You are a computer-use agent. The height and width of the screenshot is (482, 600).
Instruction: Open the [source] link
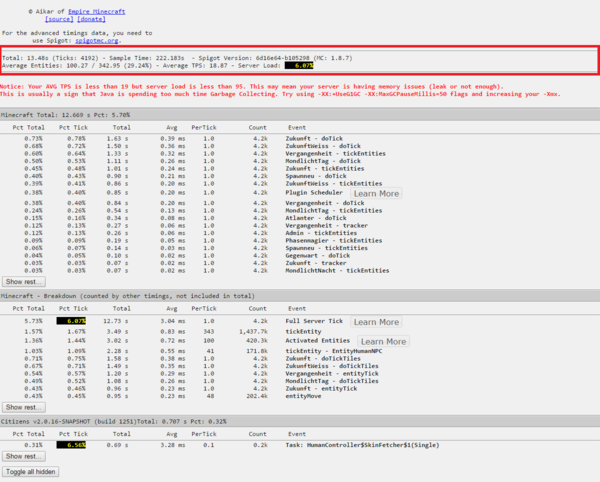click(x=59, y=19)
